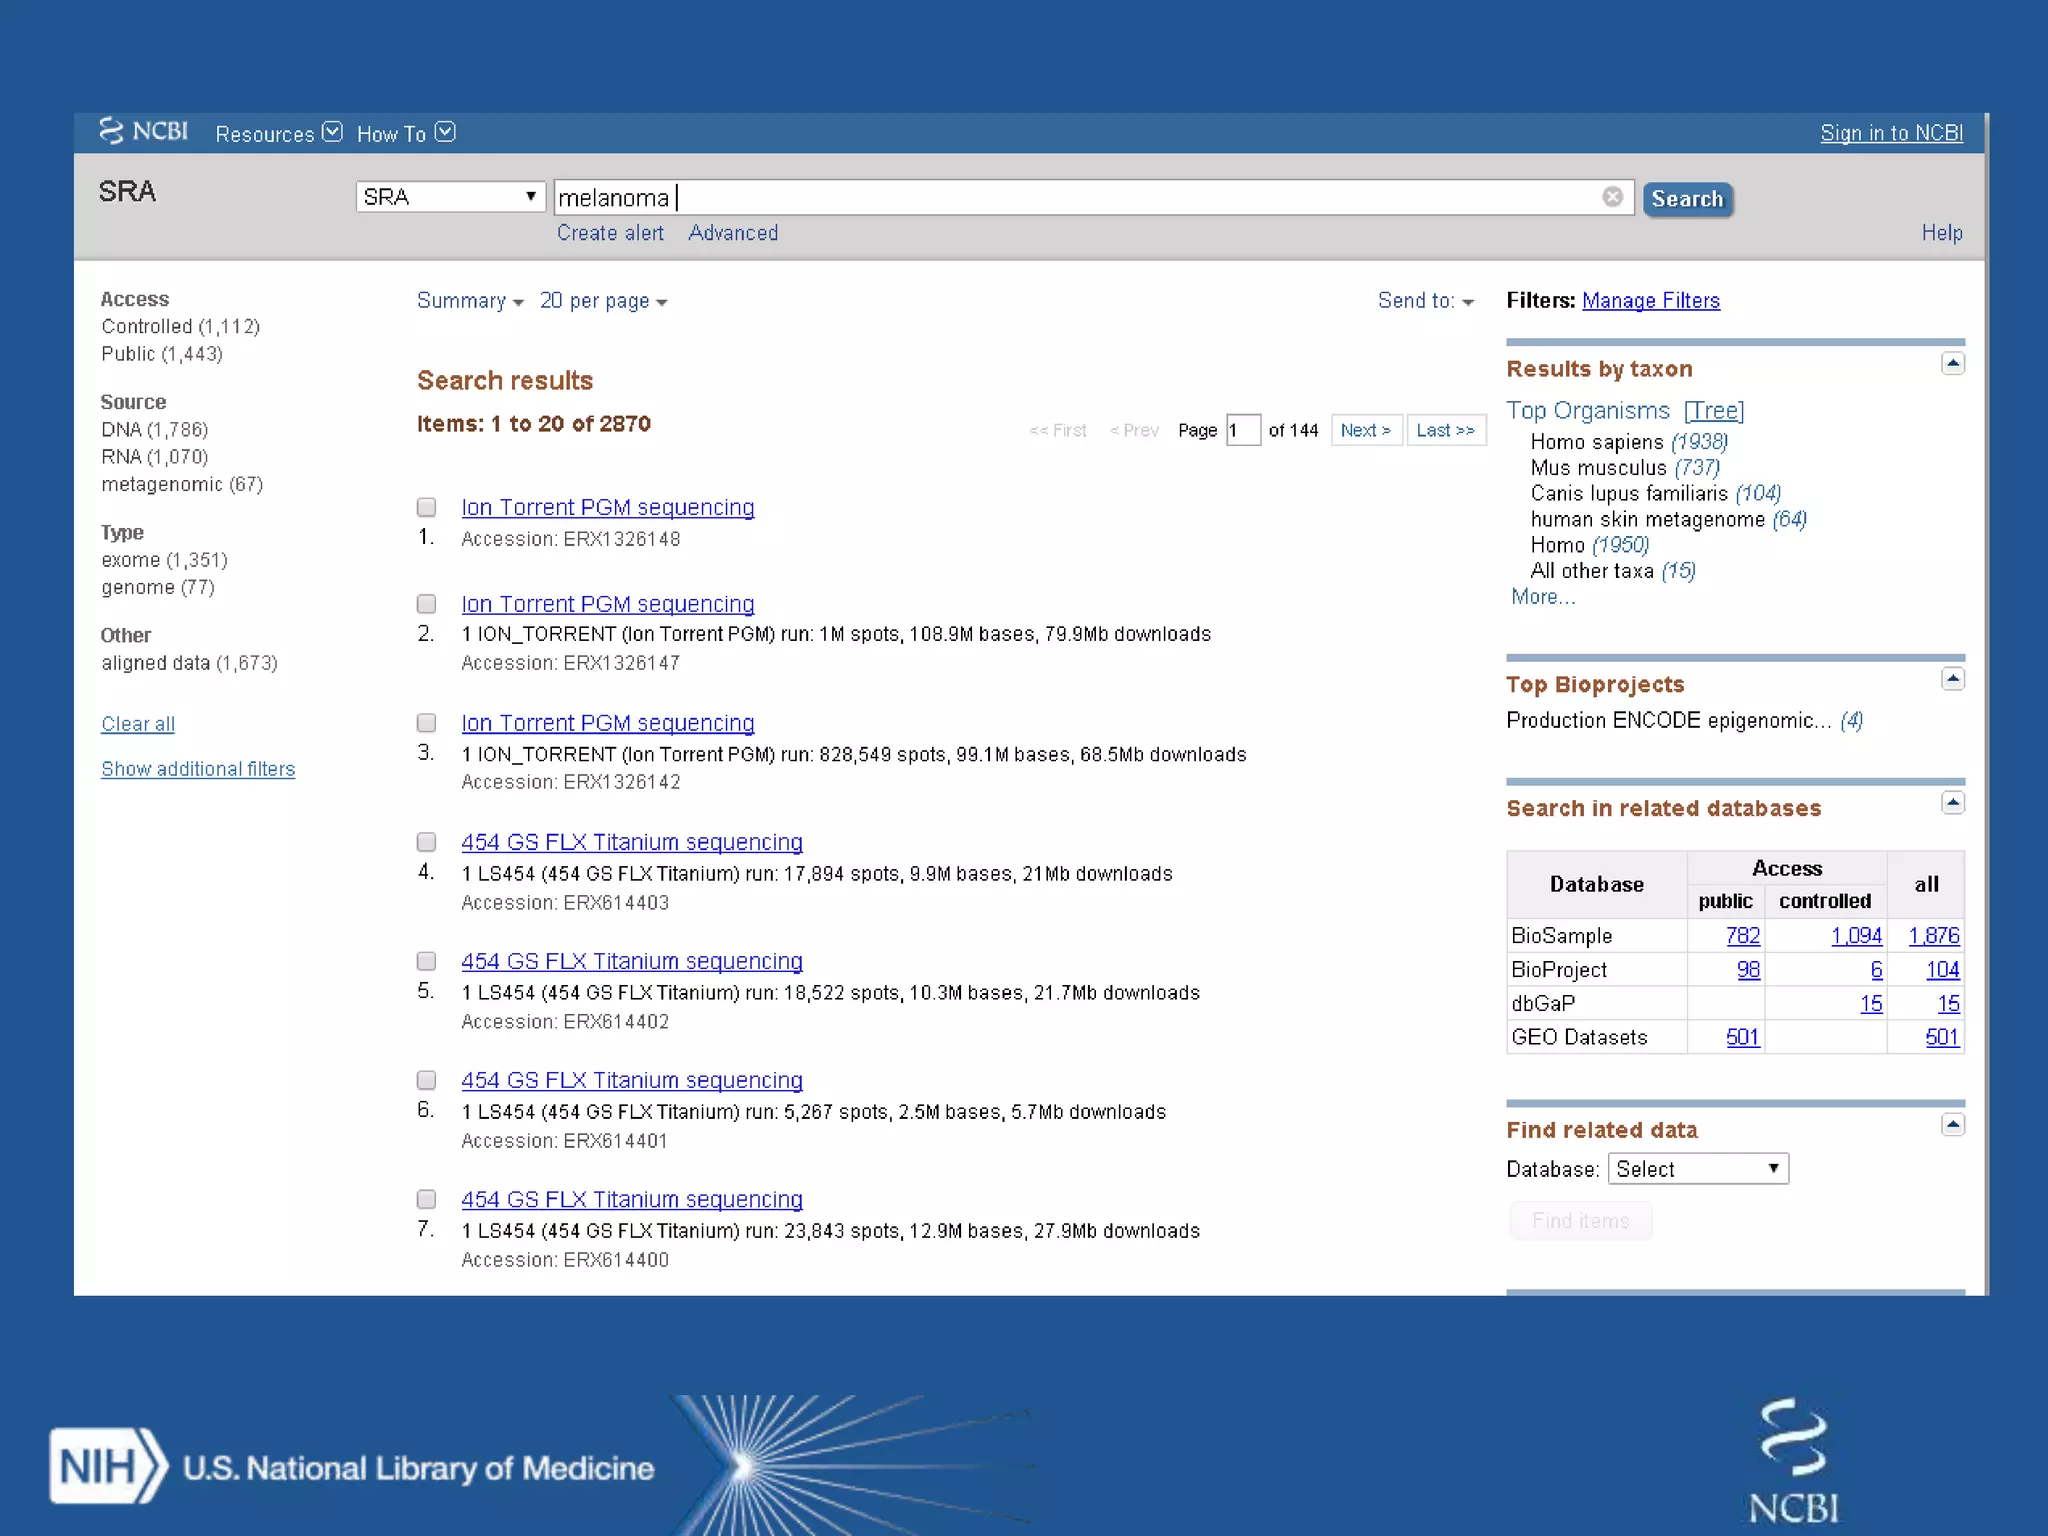2048x1536 pixels.
Task: Clear the melanoma search field
Action: point(1612,197)
